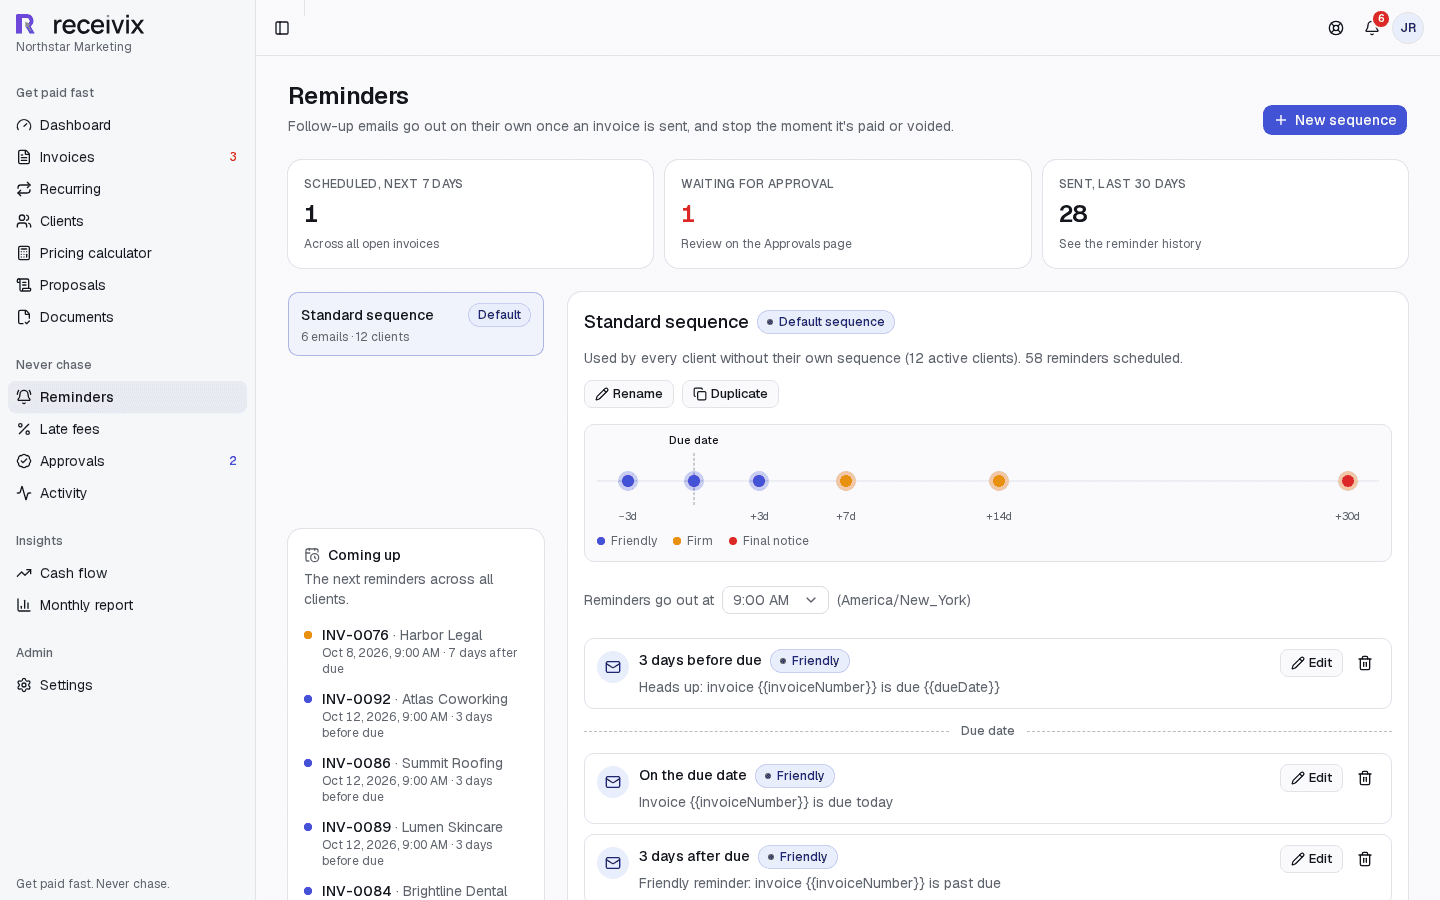Click the receivix logo
This screenshot has height=900, width=1440.
80,25
